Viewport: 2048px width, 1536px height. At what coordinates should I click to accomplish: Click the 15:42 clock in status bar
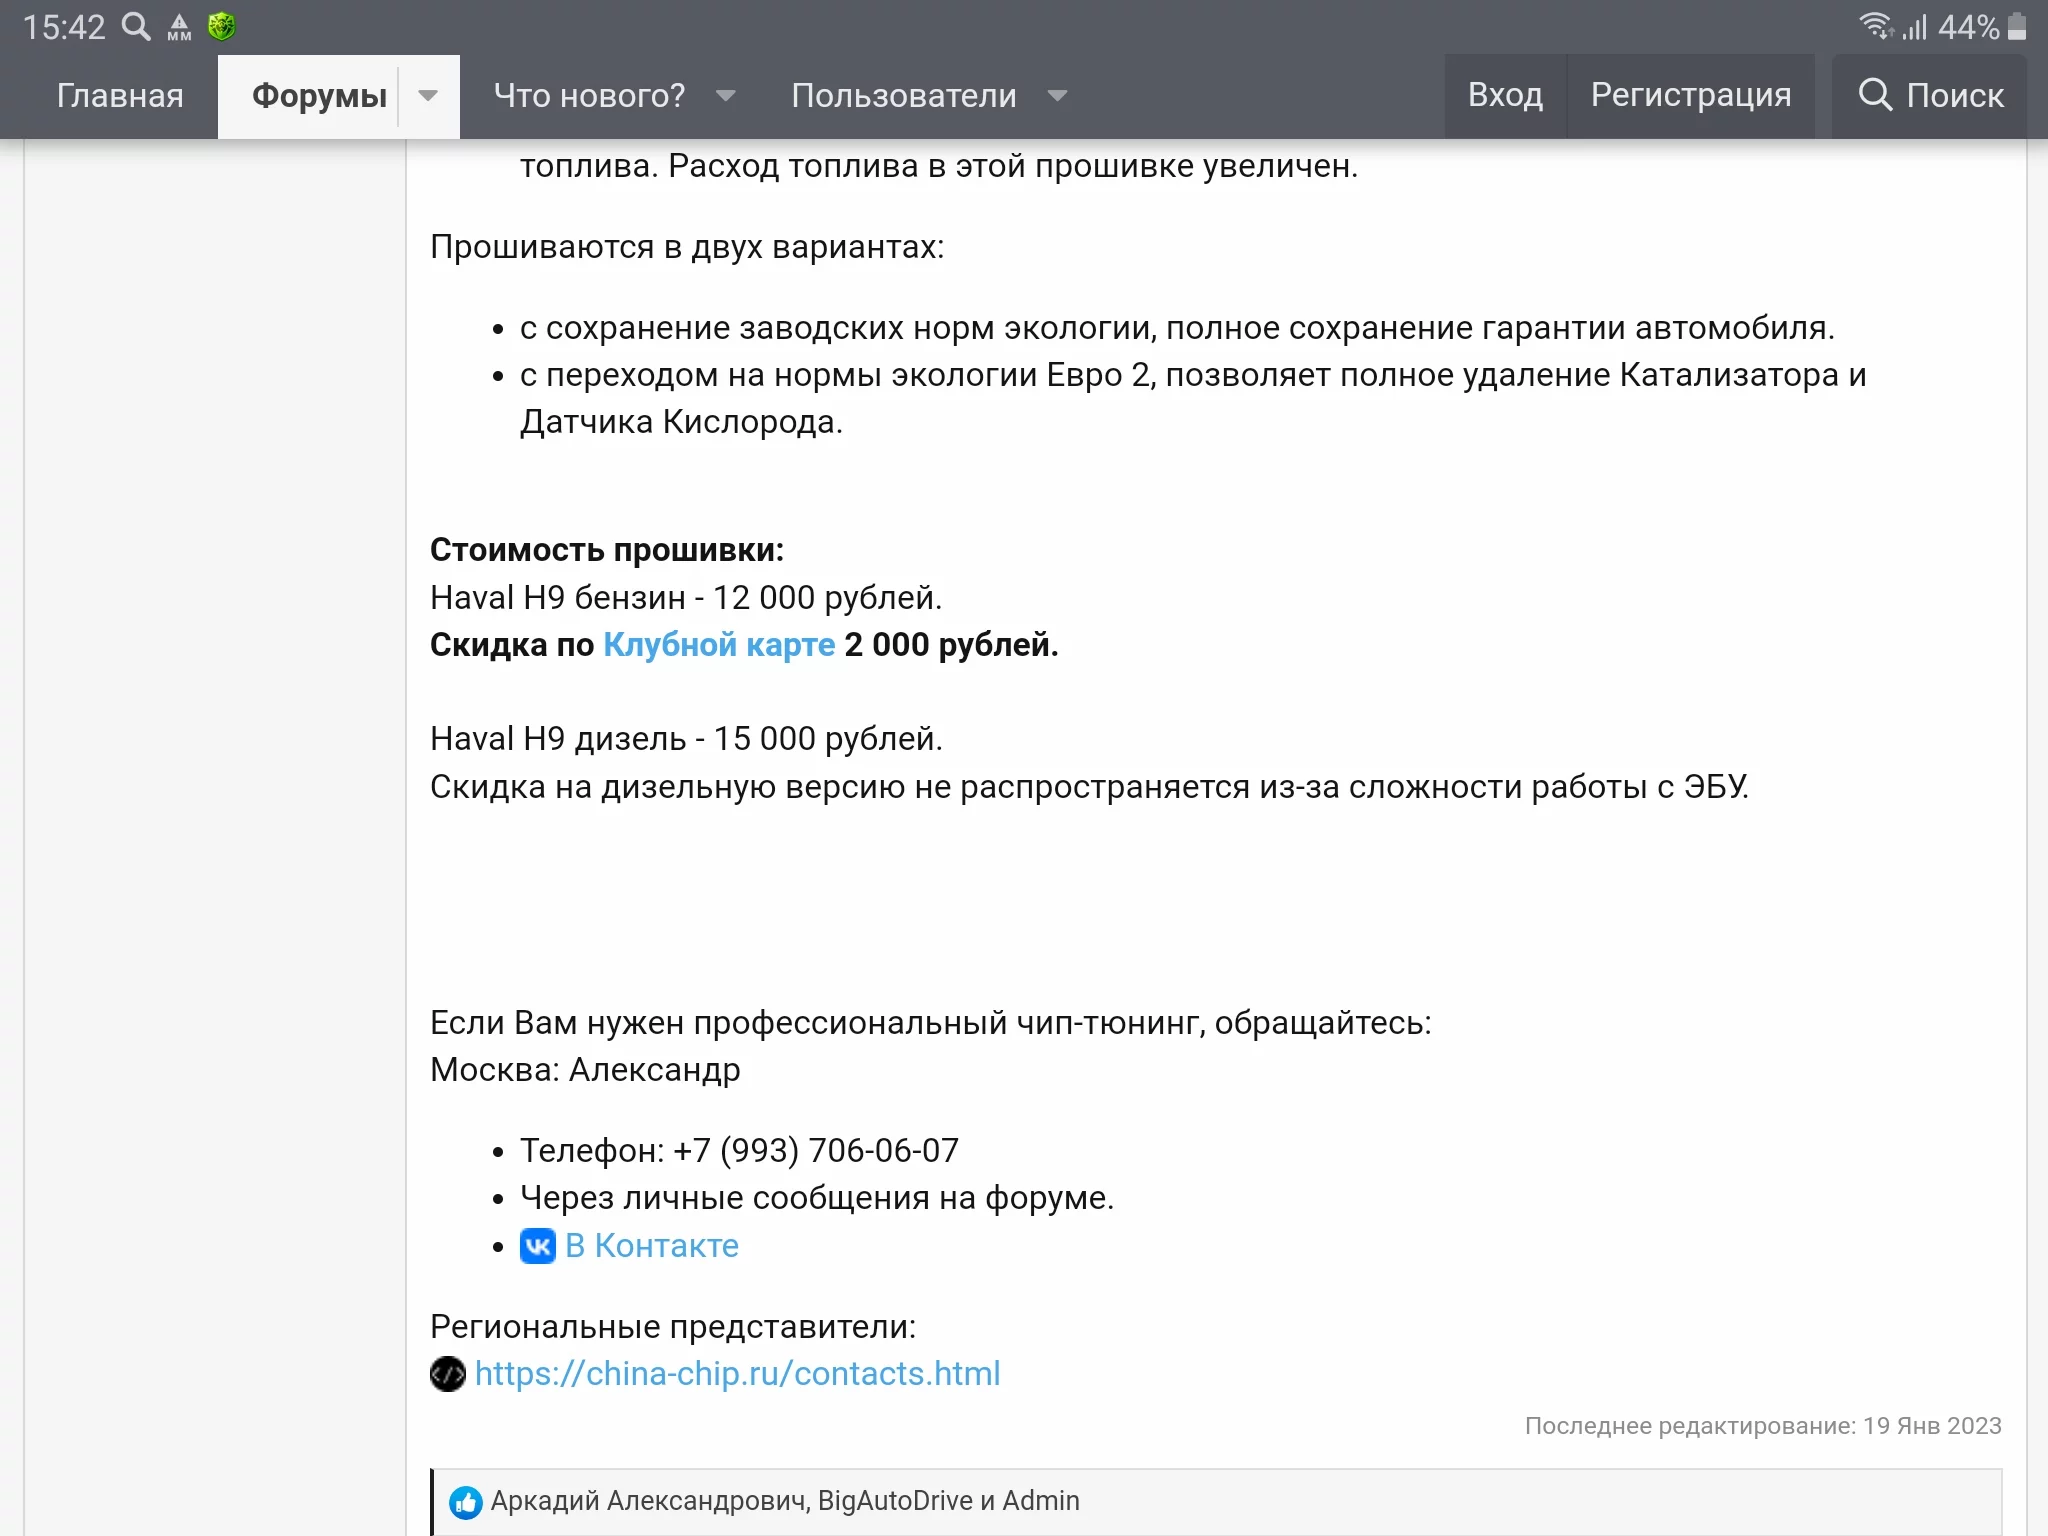[x=64, y=27]
